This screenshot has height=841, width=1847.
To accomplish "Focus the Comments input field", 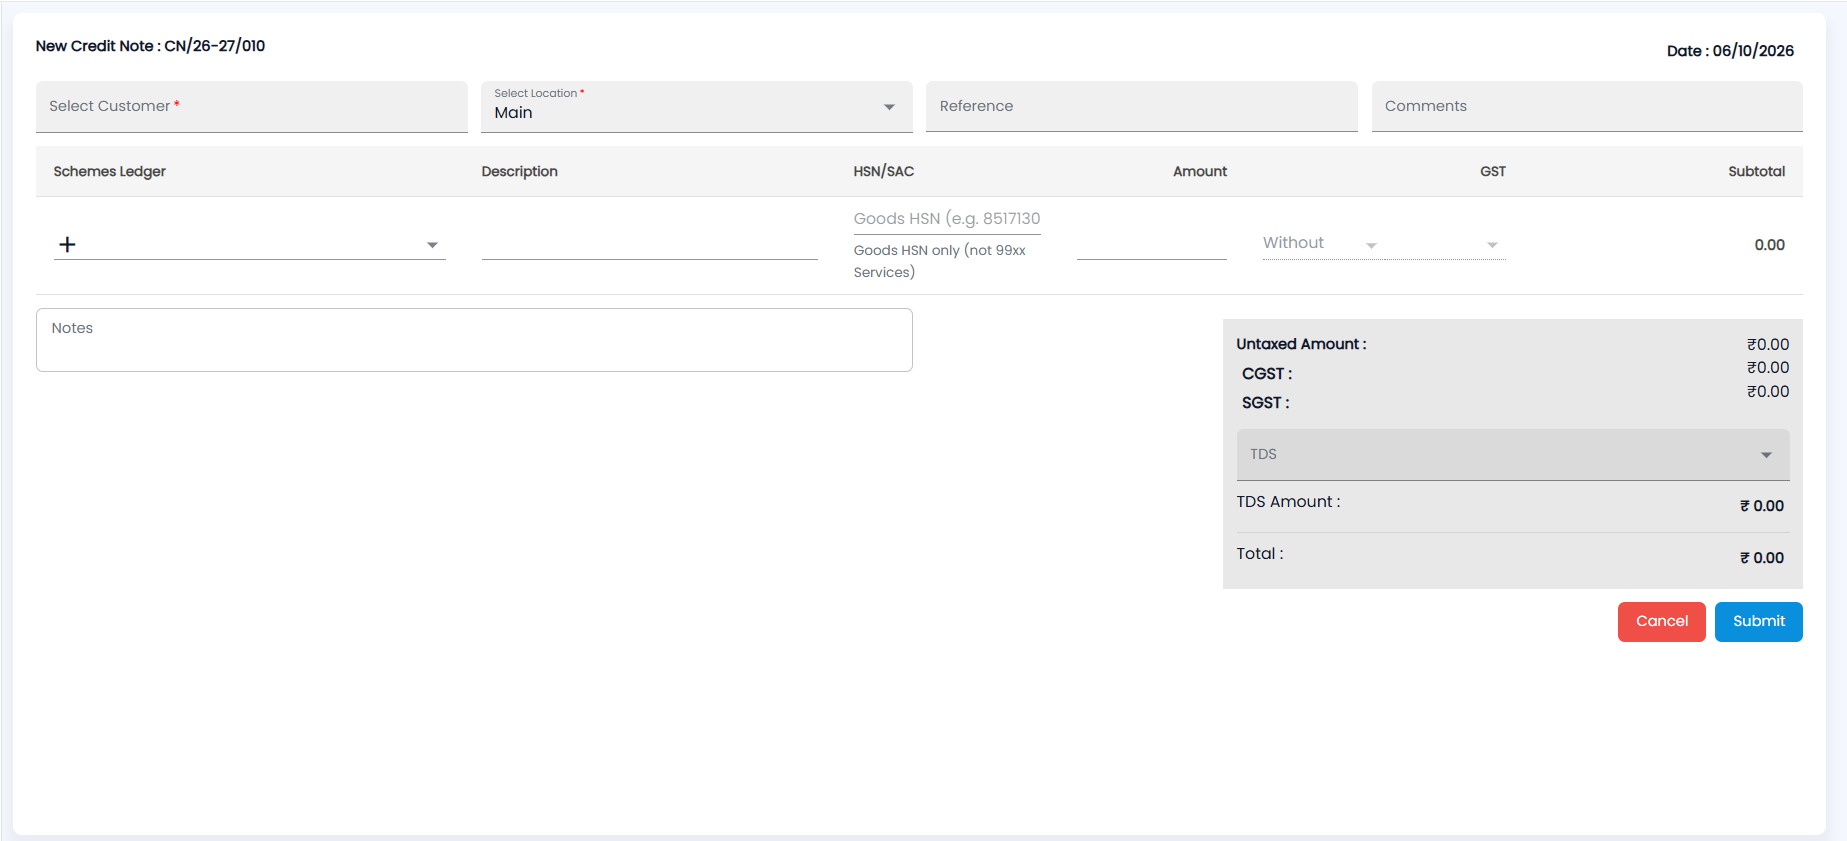I will pos(1587,107).
